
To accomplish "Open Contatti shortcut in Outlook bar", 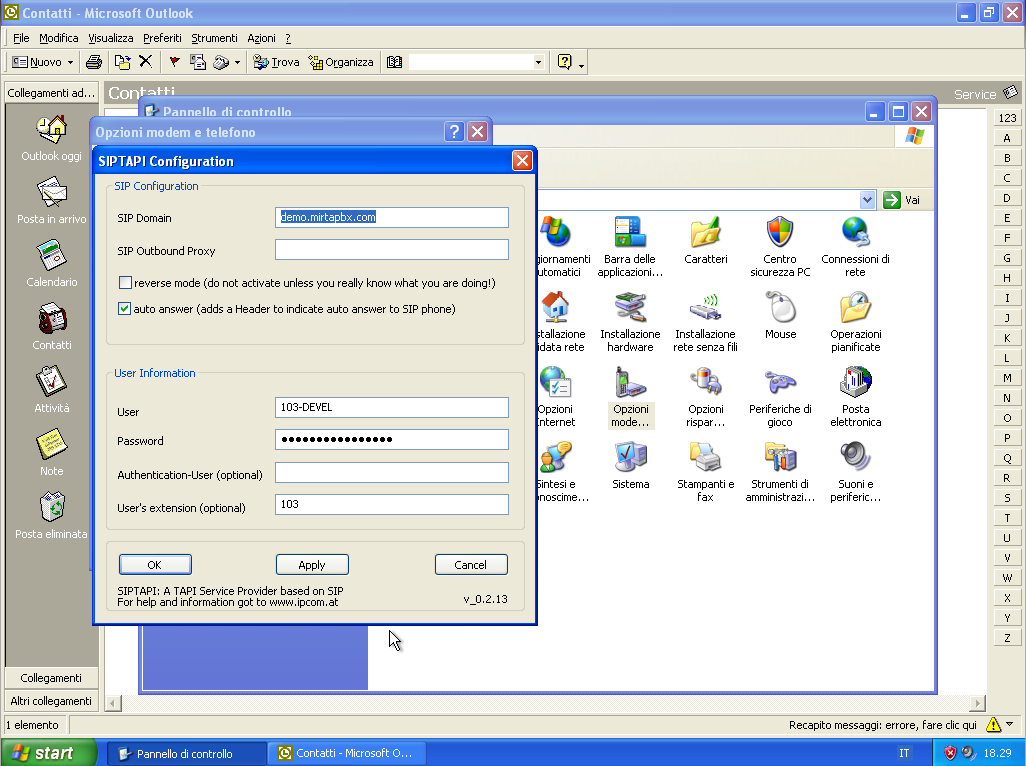I will (x=52, y=326).
